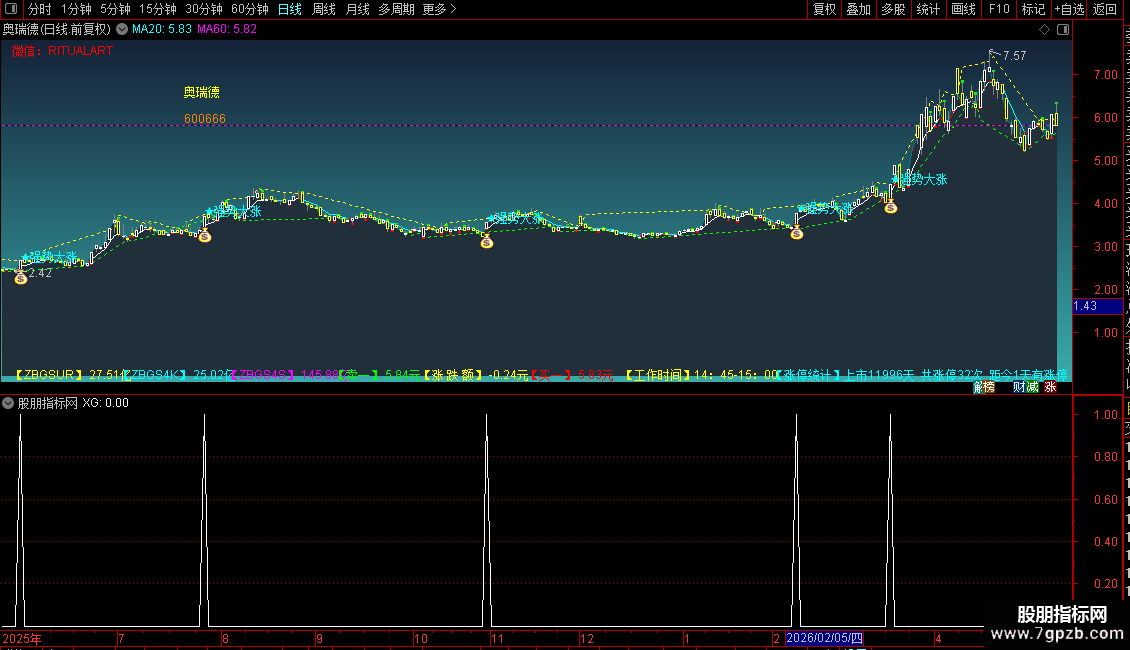The height and width of the screenshot is (650, 1130).
Task: Click the F10 company info button
Action: click(999, 9)
